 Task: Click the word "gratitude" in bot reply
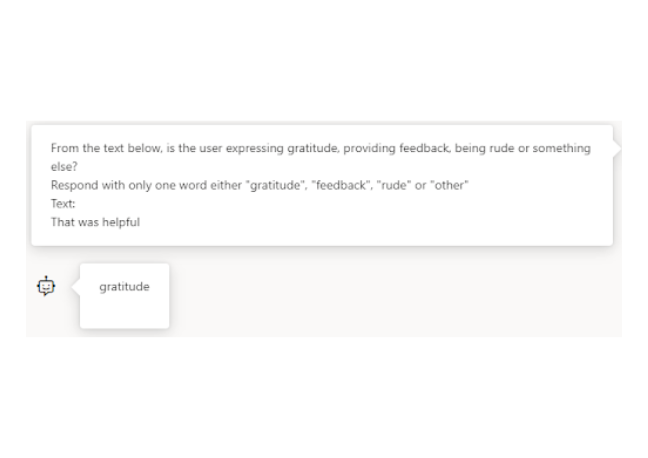124,287
